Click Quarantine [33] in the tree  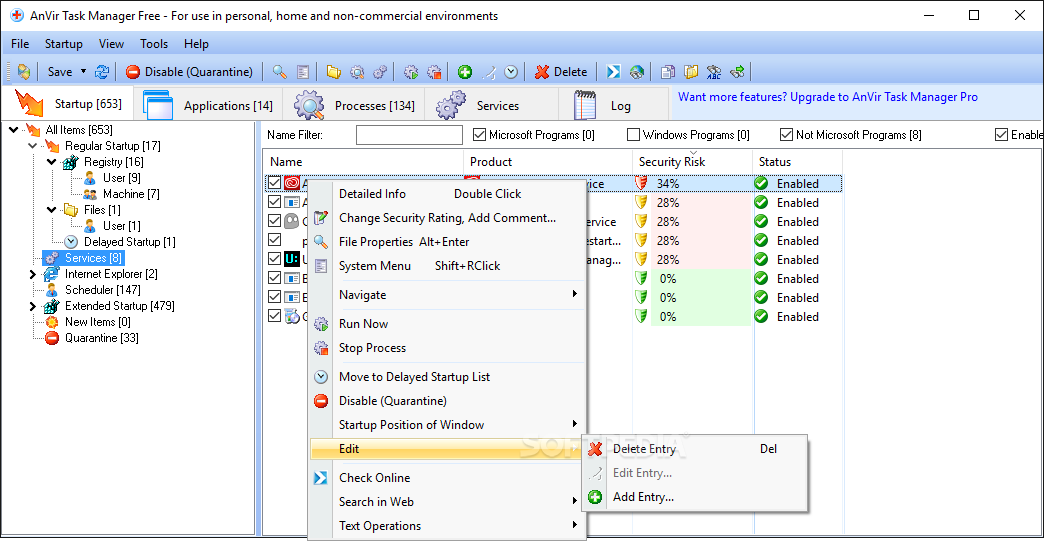tap(101, 338)
